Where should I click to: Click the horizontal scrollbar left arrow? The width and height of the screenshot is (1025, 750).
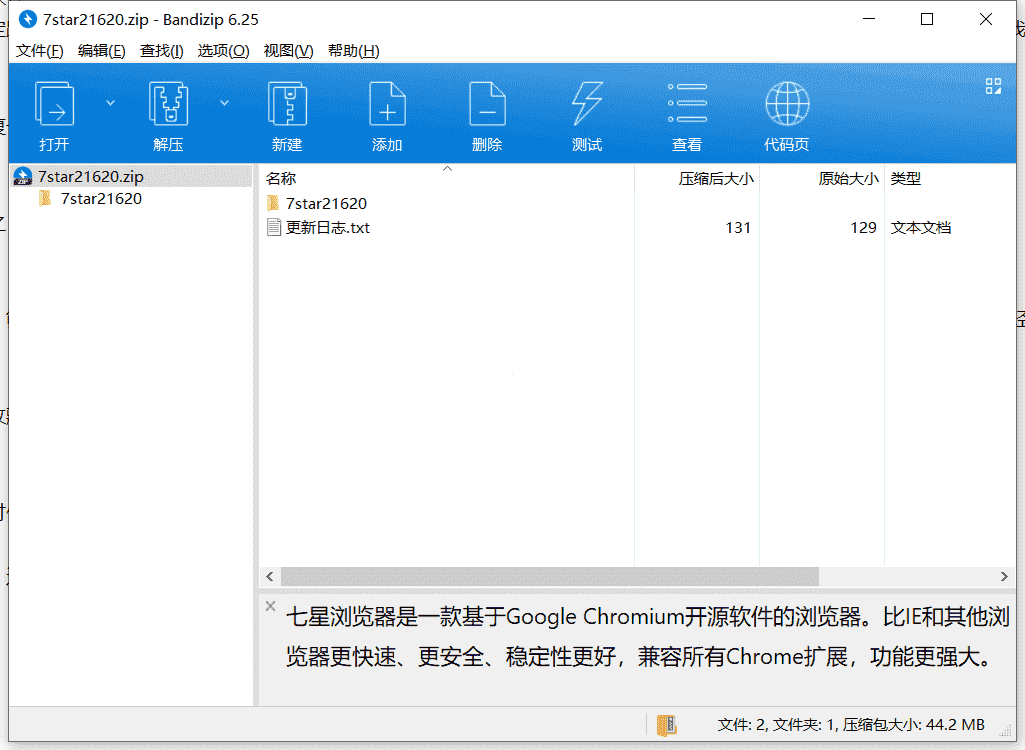[x=270, y=576]
